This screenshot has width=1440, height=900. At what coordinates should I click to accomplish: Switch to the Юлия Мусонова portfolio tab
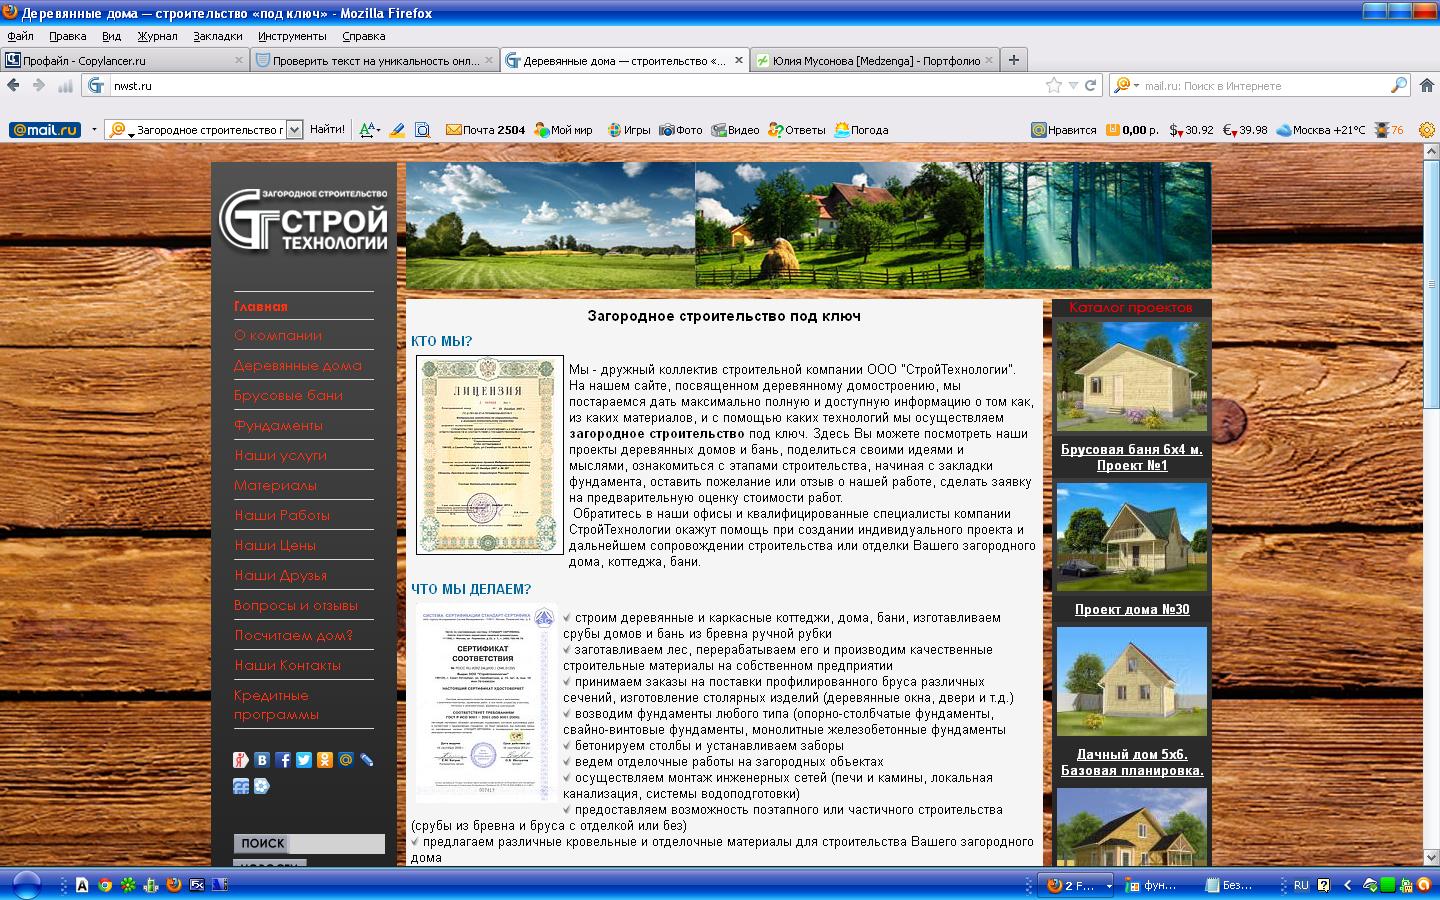click(874, 60)
